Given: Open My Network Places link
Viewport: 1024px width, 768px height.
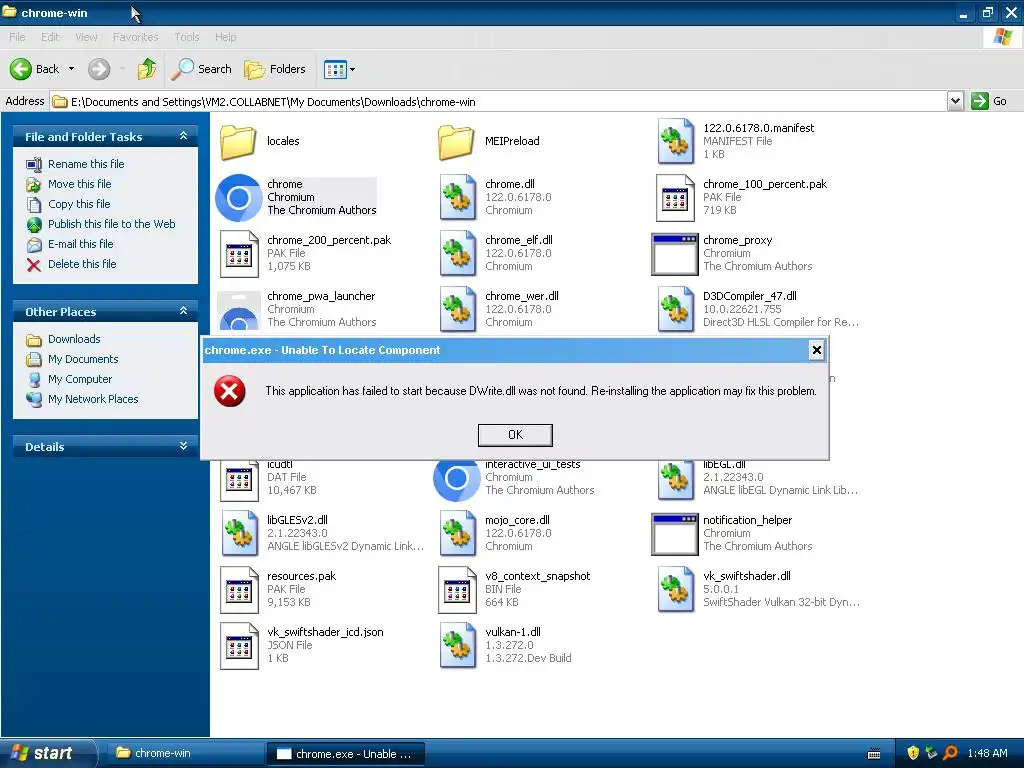Looking at the screenshot, I should [93, 399].
